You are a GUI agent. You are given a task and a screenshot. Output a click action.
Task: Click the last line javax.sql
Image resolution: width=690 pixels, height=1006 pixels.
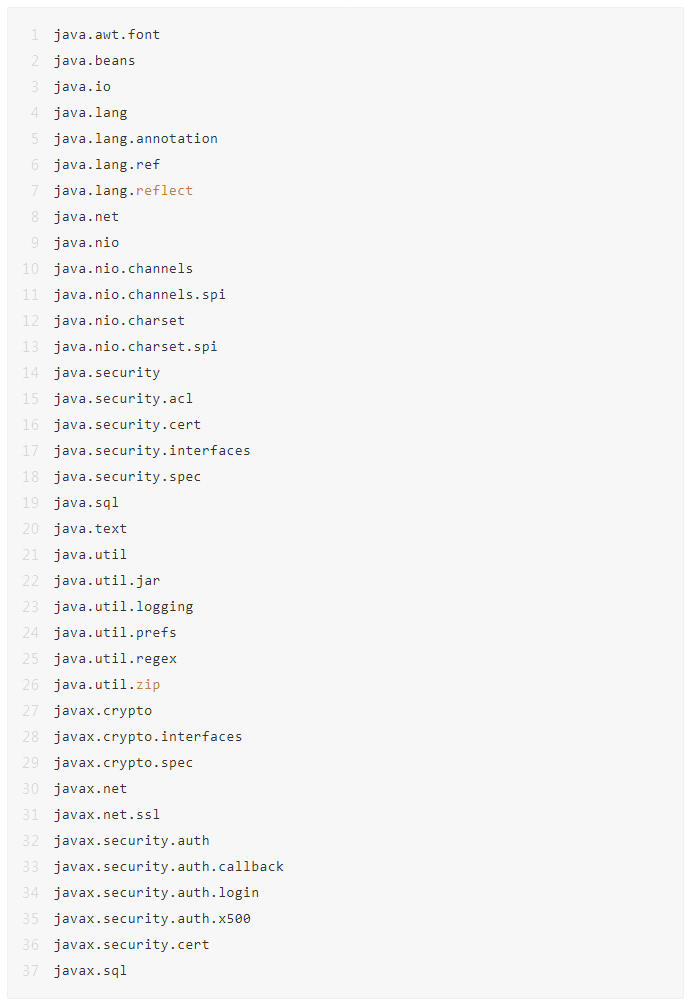pyautogui.click(x=90, y=971)
